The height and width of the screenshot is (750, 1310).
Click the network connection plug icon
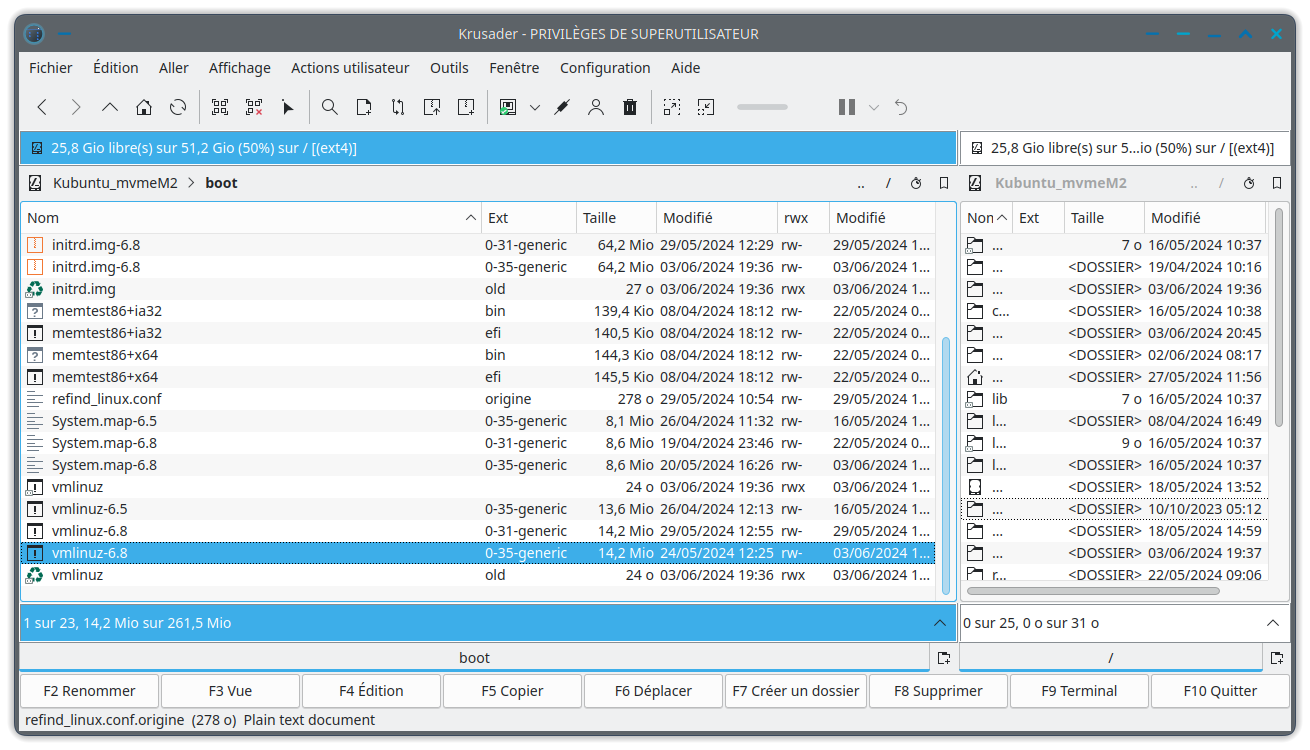562,107
